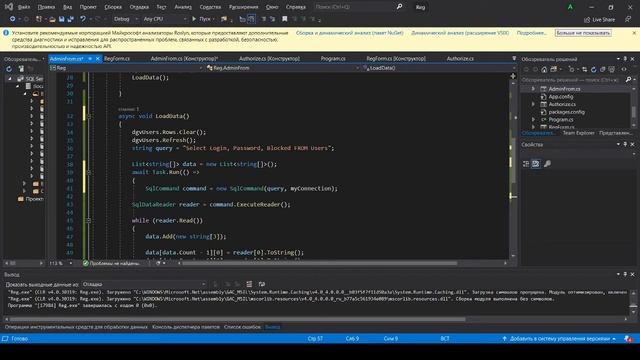Switch to the Team Explorer tab
Viewport: 640px width, 360px height.
point(578,133)
